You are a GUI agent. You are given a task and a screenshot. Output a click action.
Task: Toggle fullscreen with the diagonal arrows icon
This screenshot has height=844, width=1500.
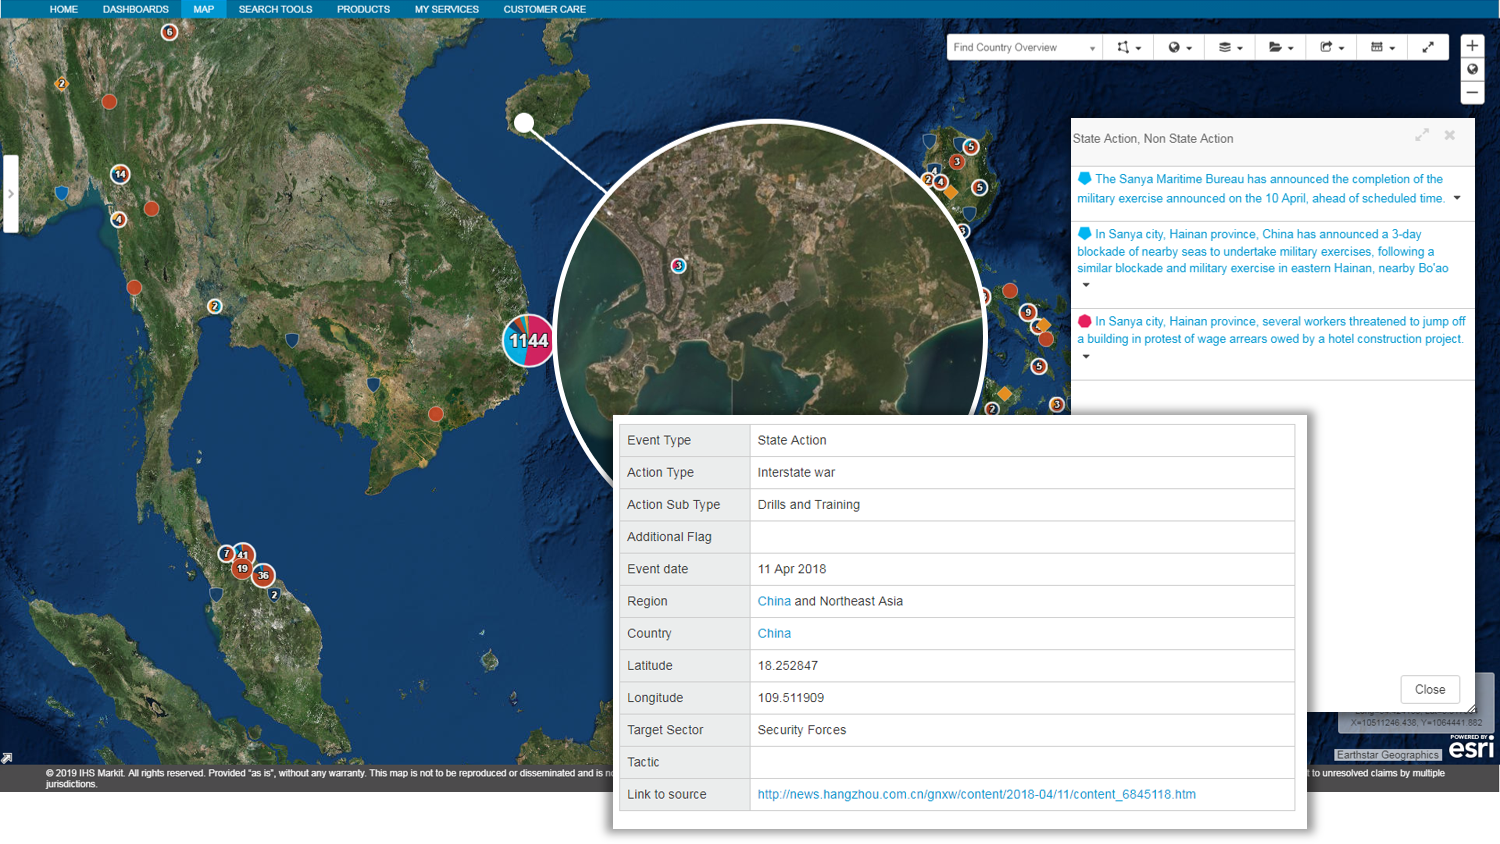pyautogui.click(x=1428, y=47)
